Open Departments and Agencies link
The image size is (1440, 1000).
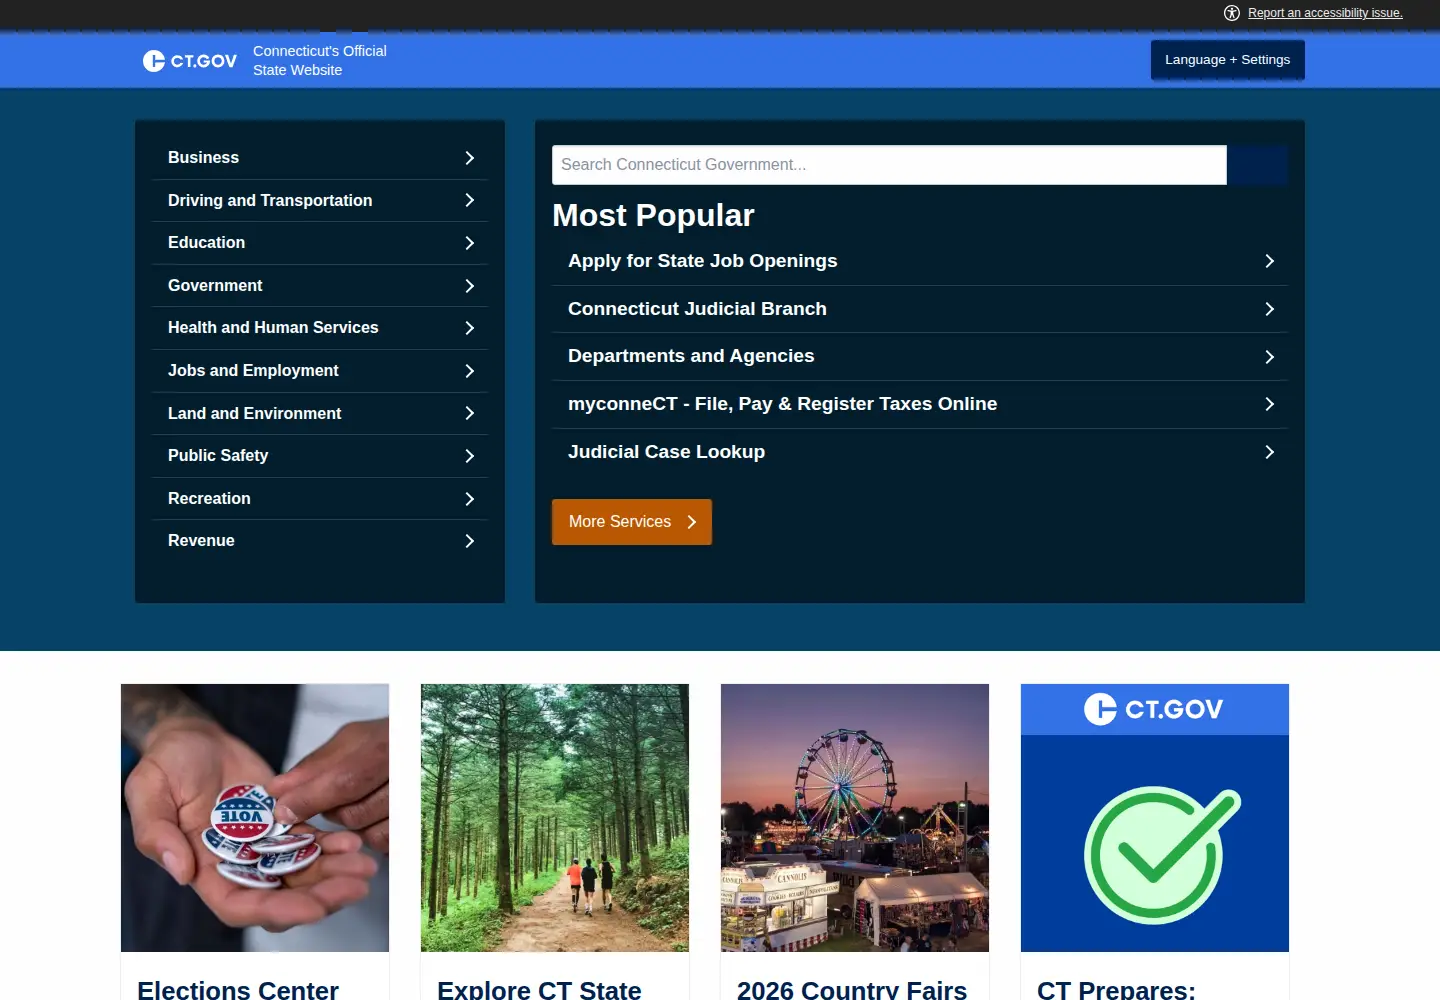(920, 357)
